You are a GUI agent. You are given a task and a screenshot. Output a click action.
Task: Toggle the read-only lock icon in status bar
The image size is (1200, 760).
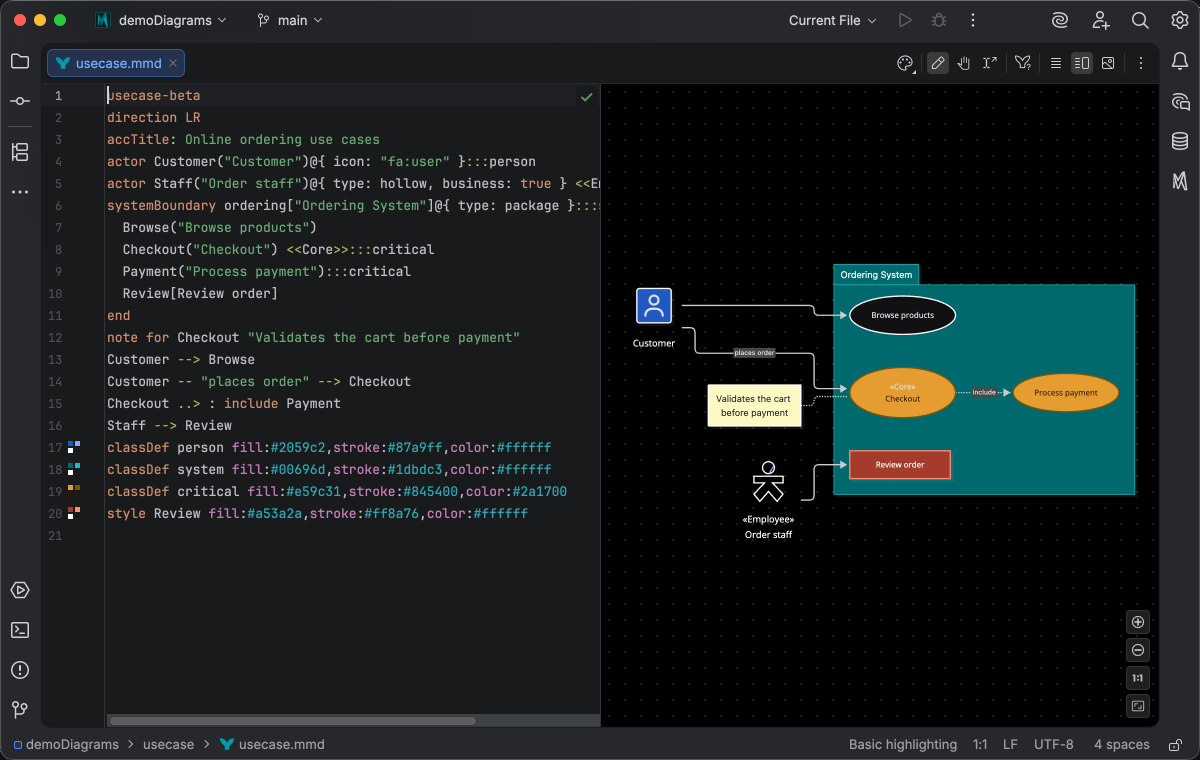pos(1173,744)
